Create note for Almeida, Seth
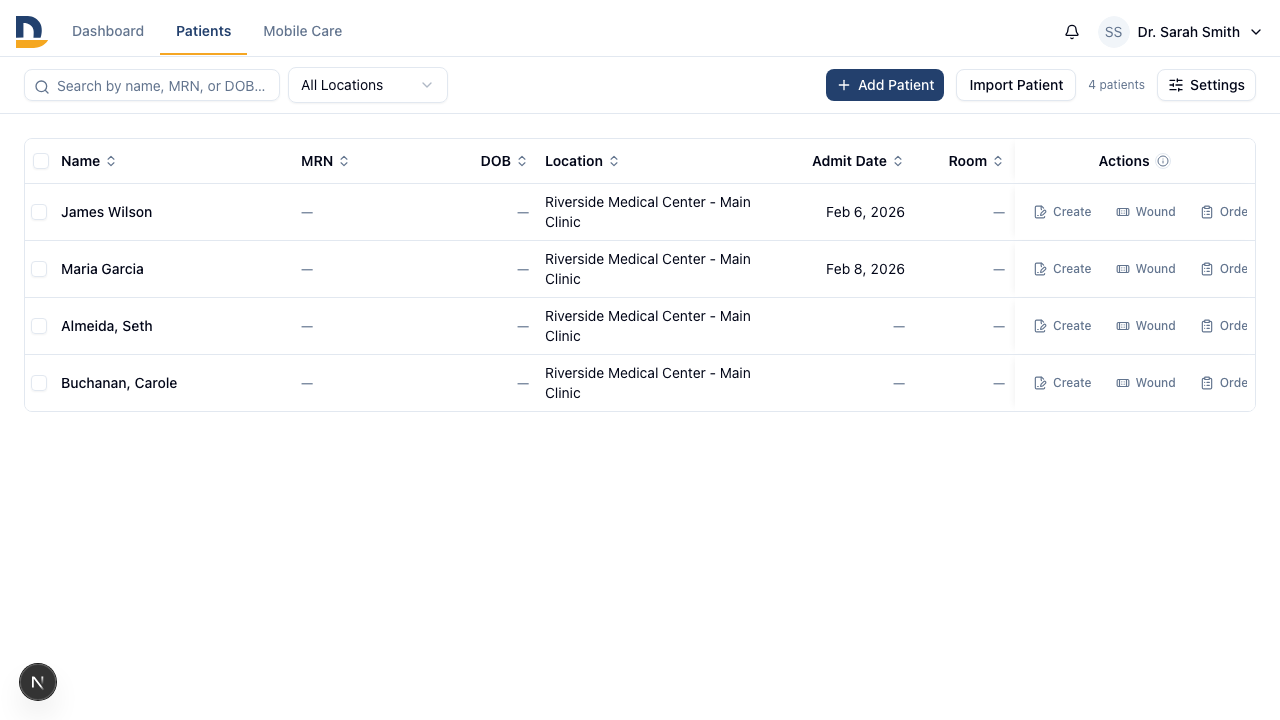Screen dimensions: 1280x720 click(1062, 326)
